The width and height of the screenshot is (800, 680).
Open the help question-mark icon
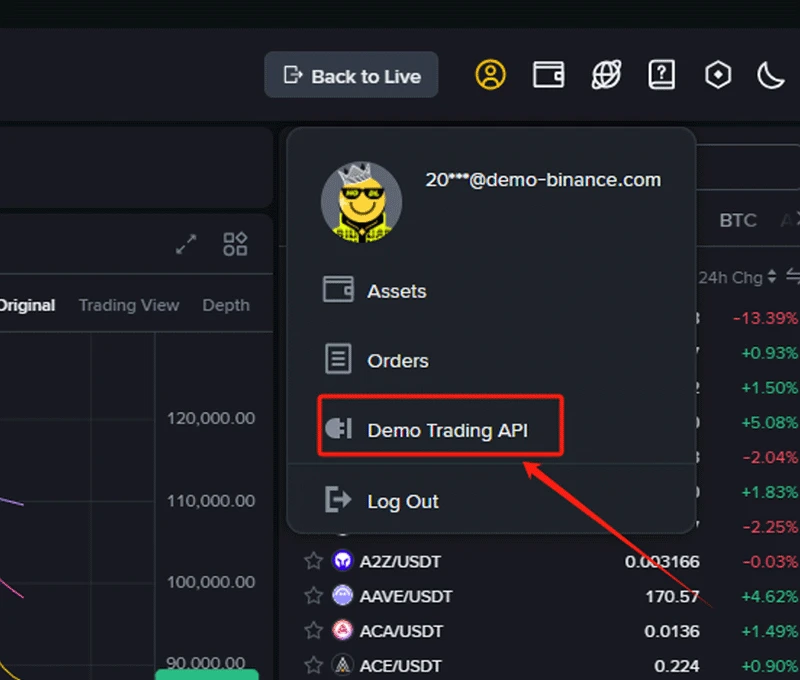662,74
